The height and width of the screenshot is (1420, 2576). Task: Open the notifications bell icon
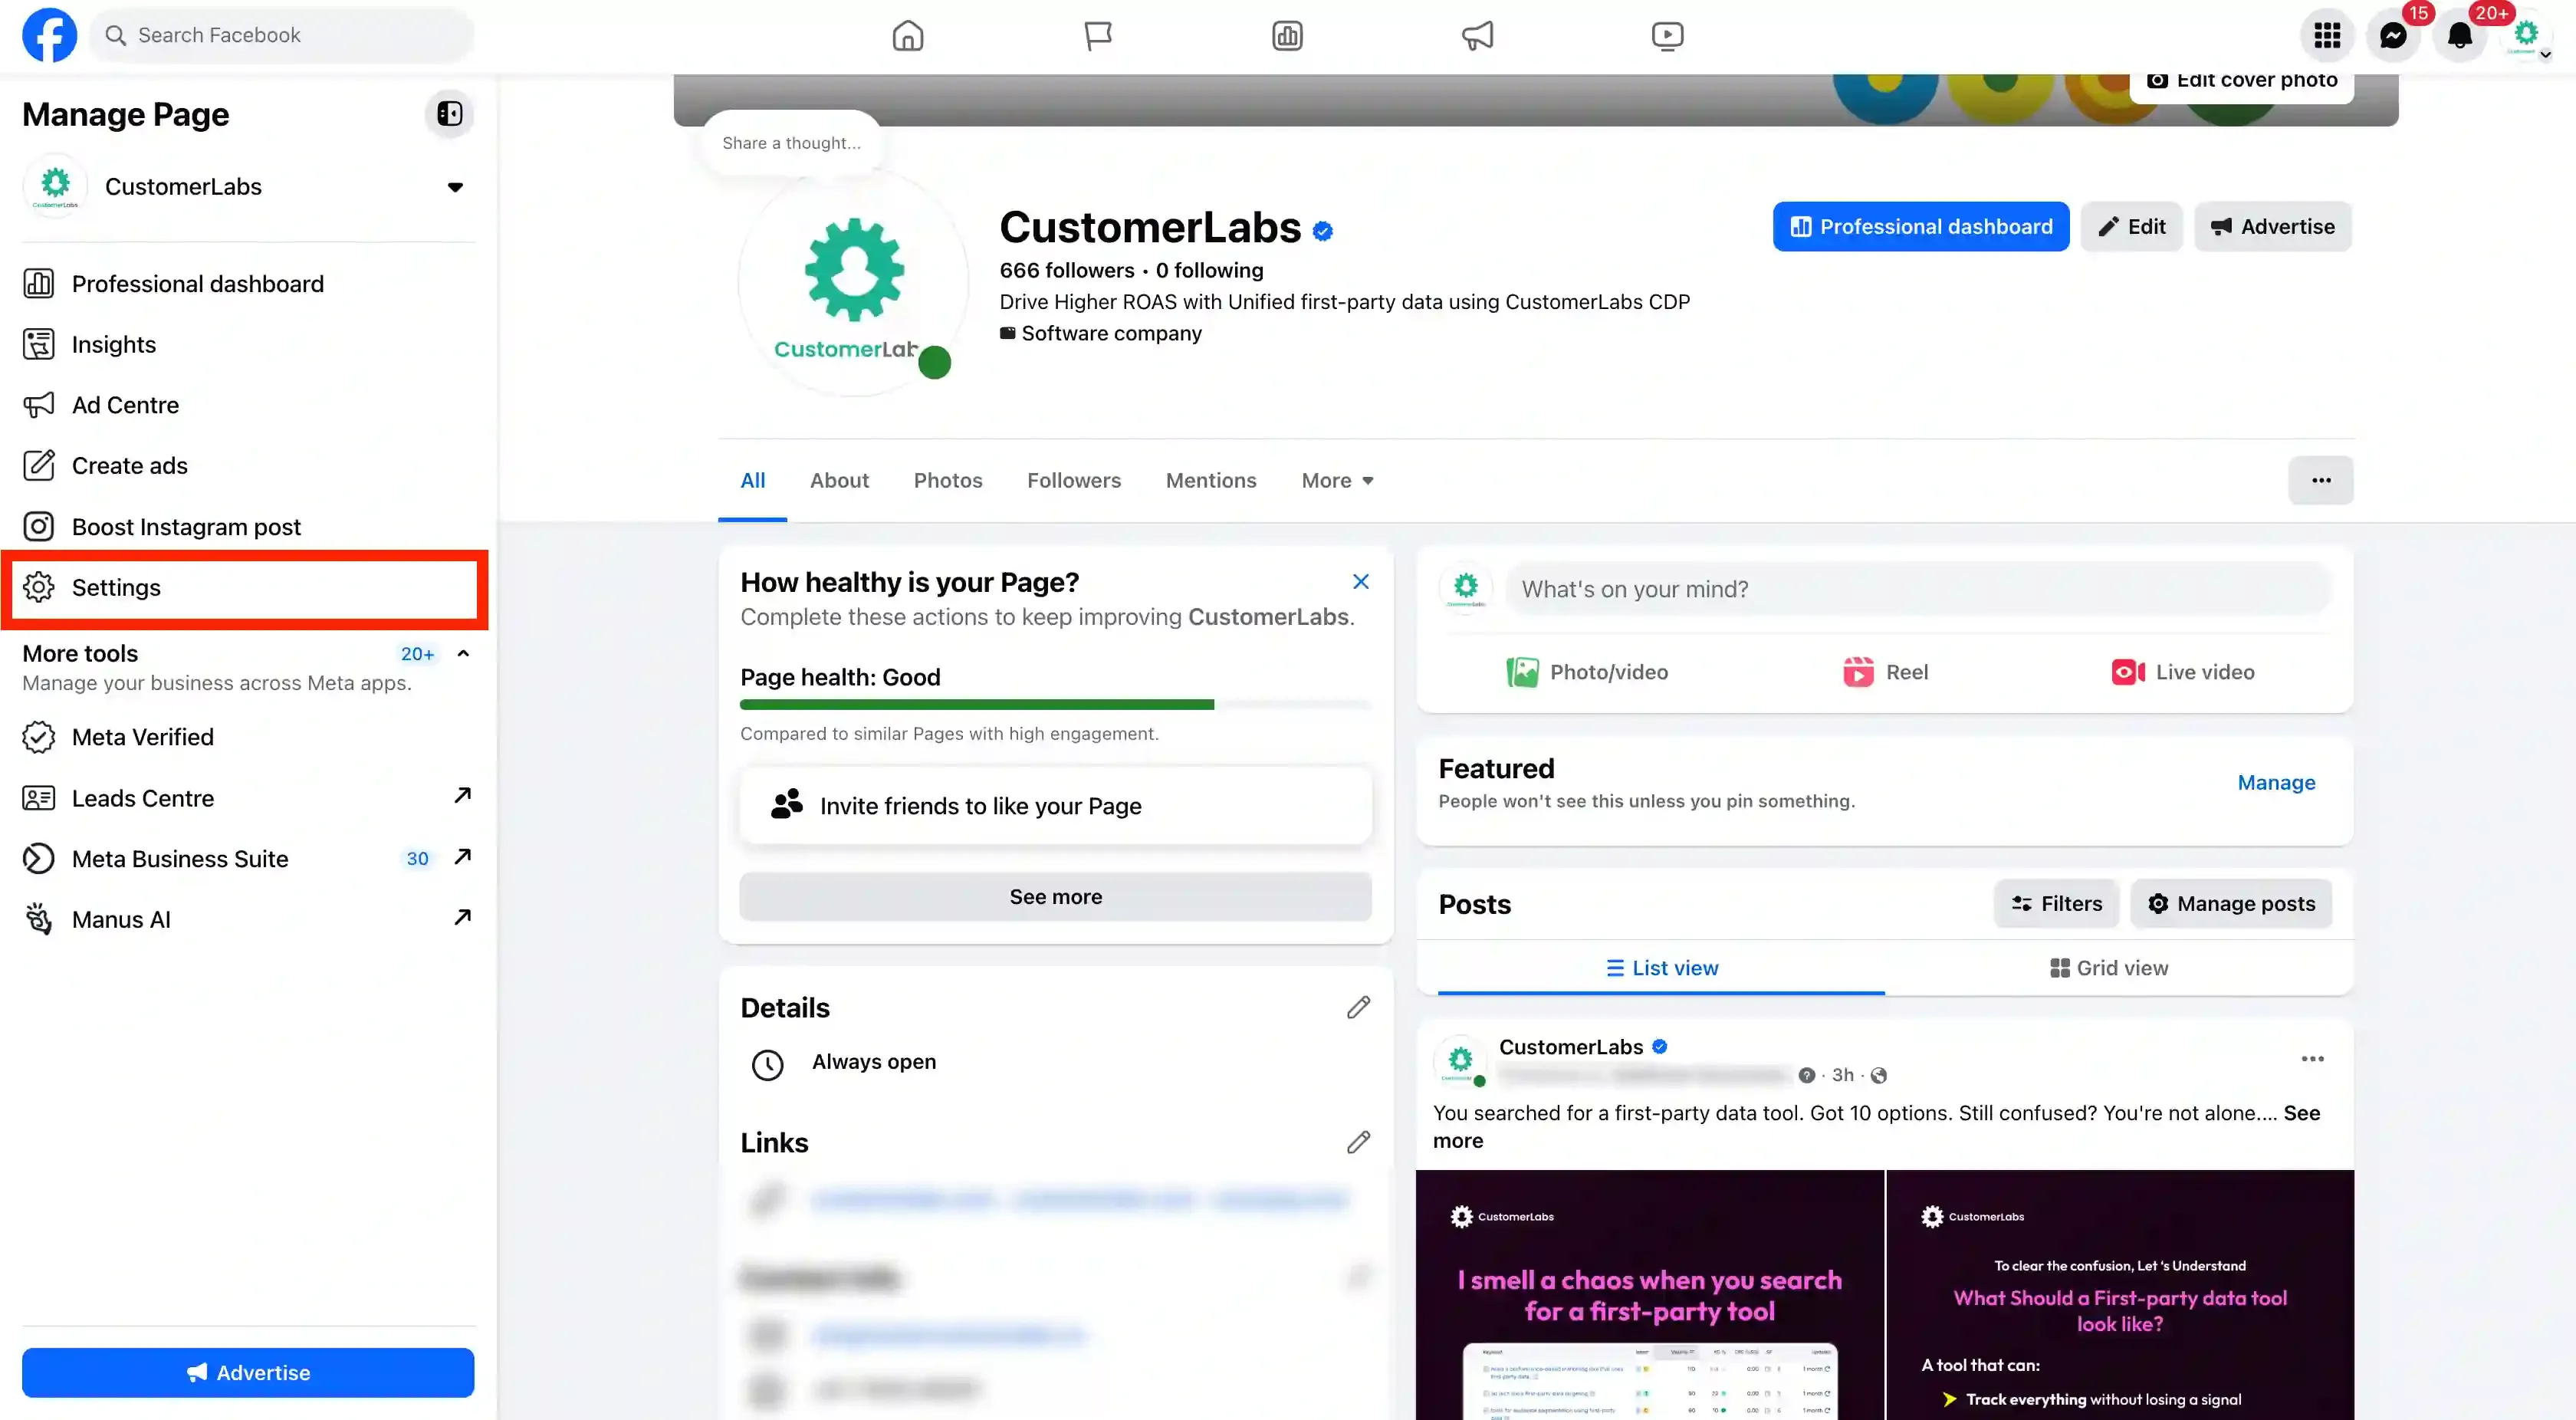click(x=2460, y=36)
